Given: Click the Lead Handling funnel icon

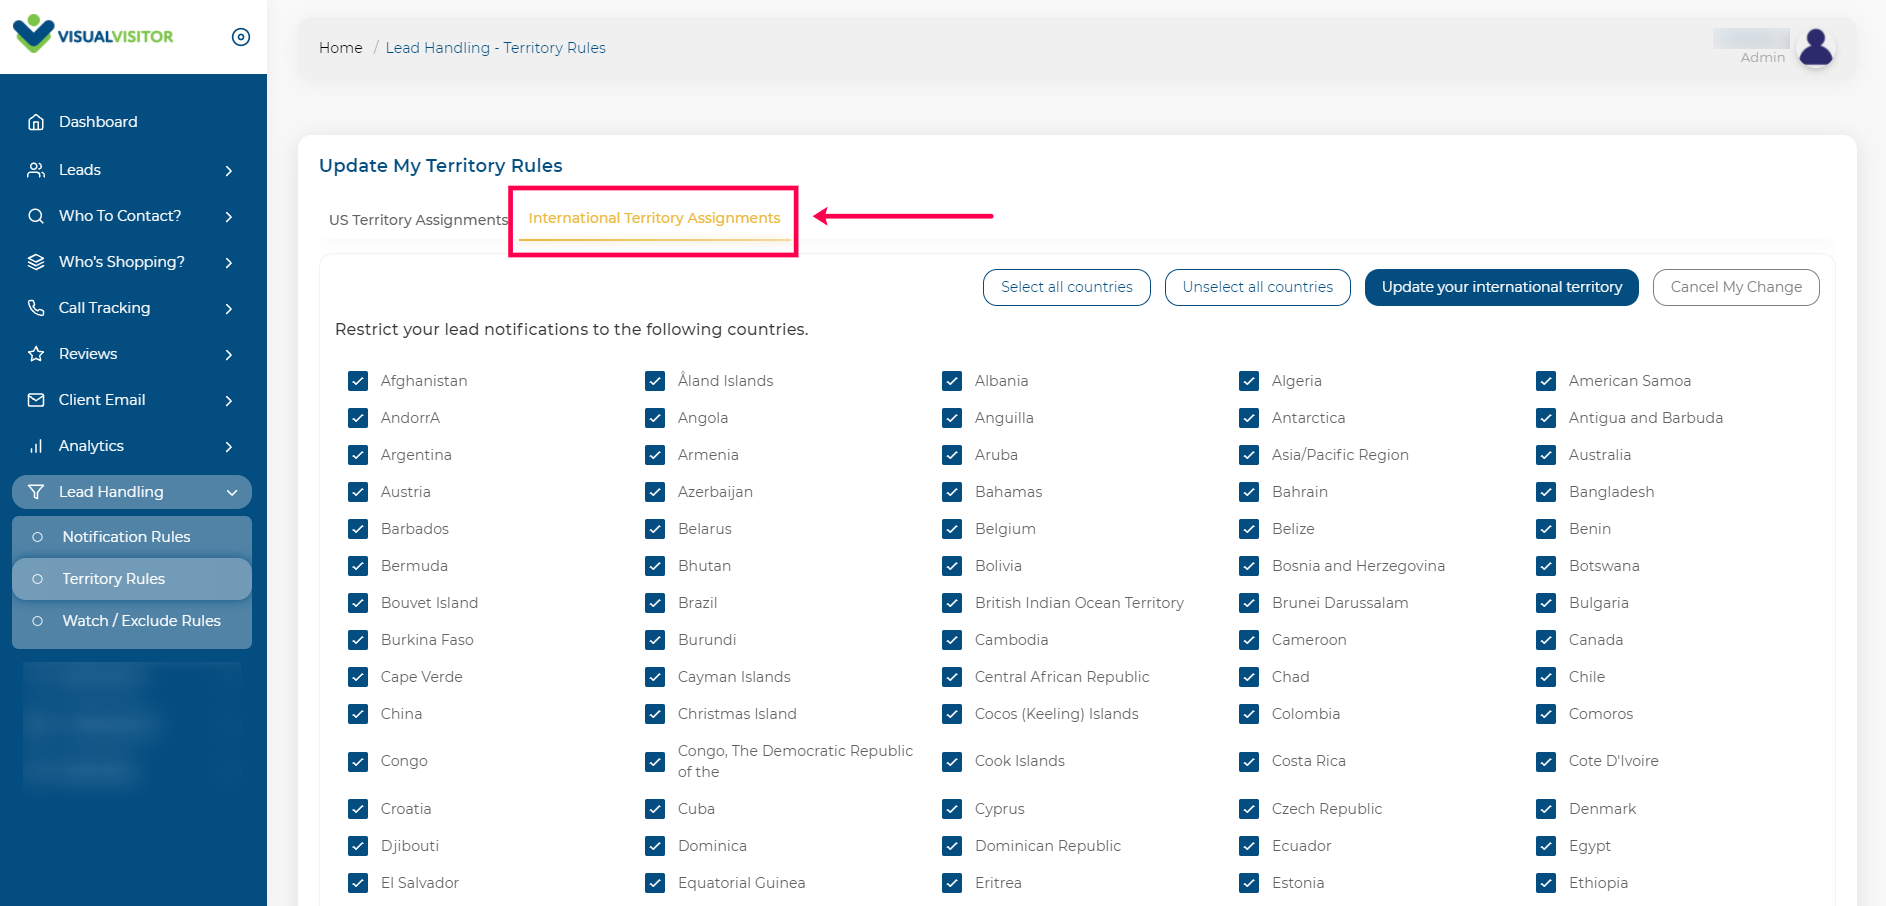Looking at the screenshot, I should [x=36, y=492].
